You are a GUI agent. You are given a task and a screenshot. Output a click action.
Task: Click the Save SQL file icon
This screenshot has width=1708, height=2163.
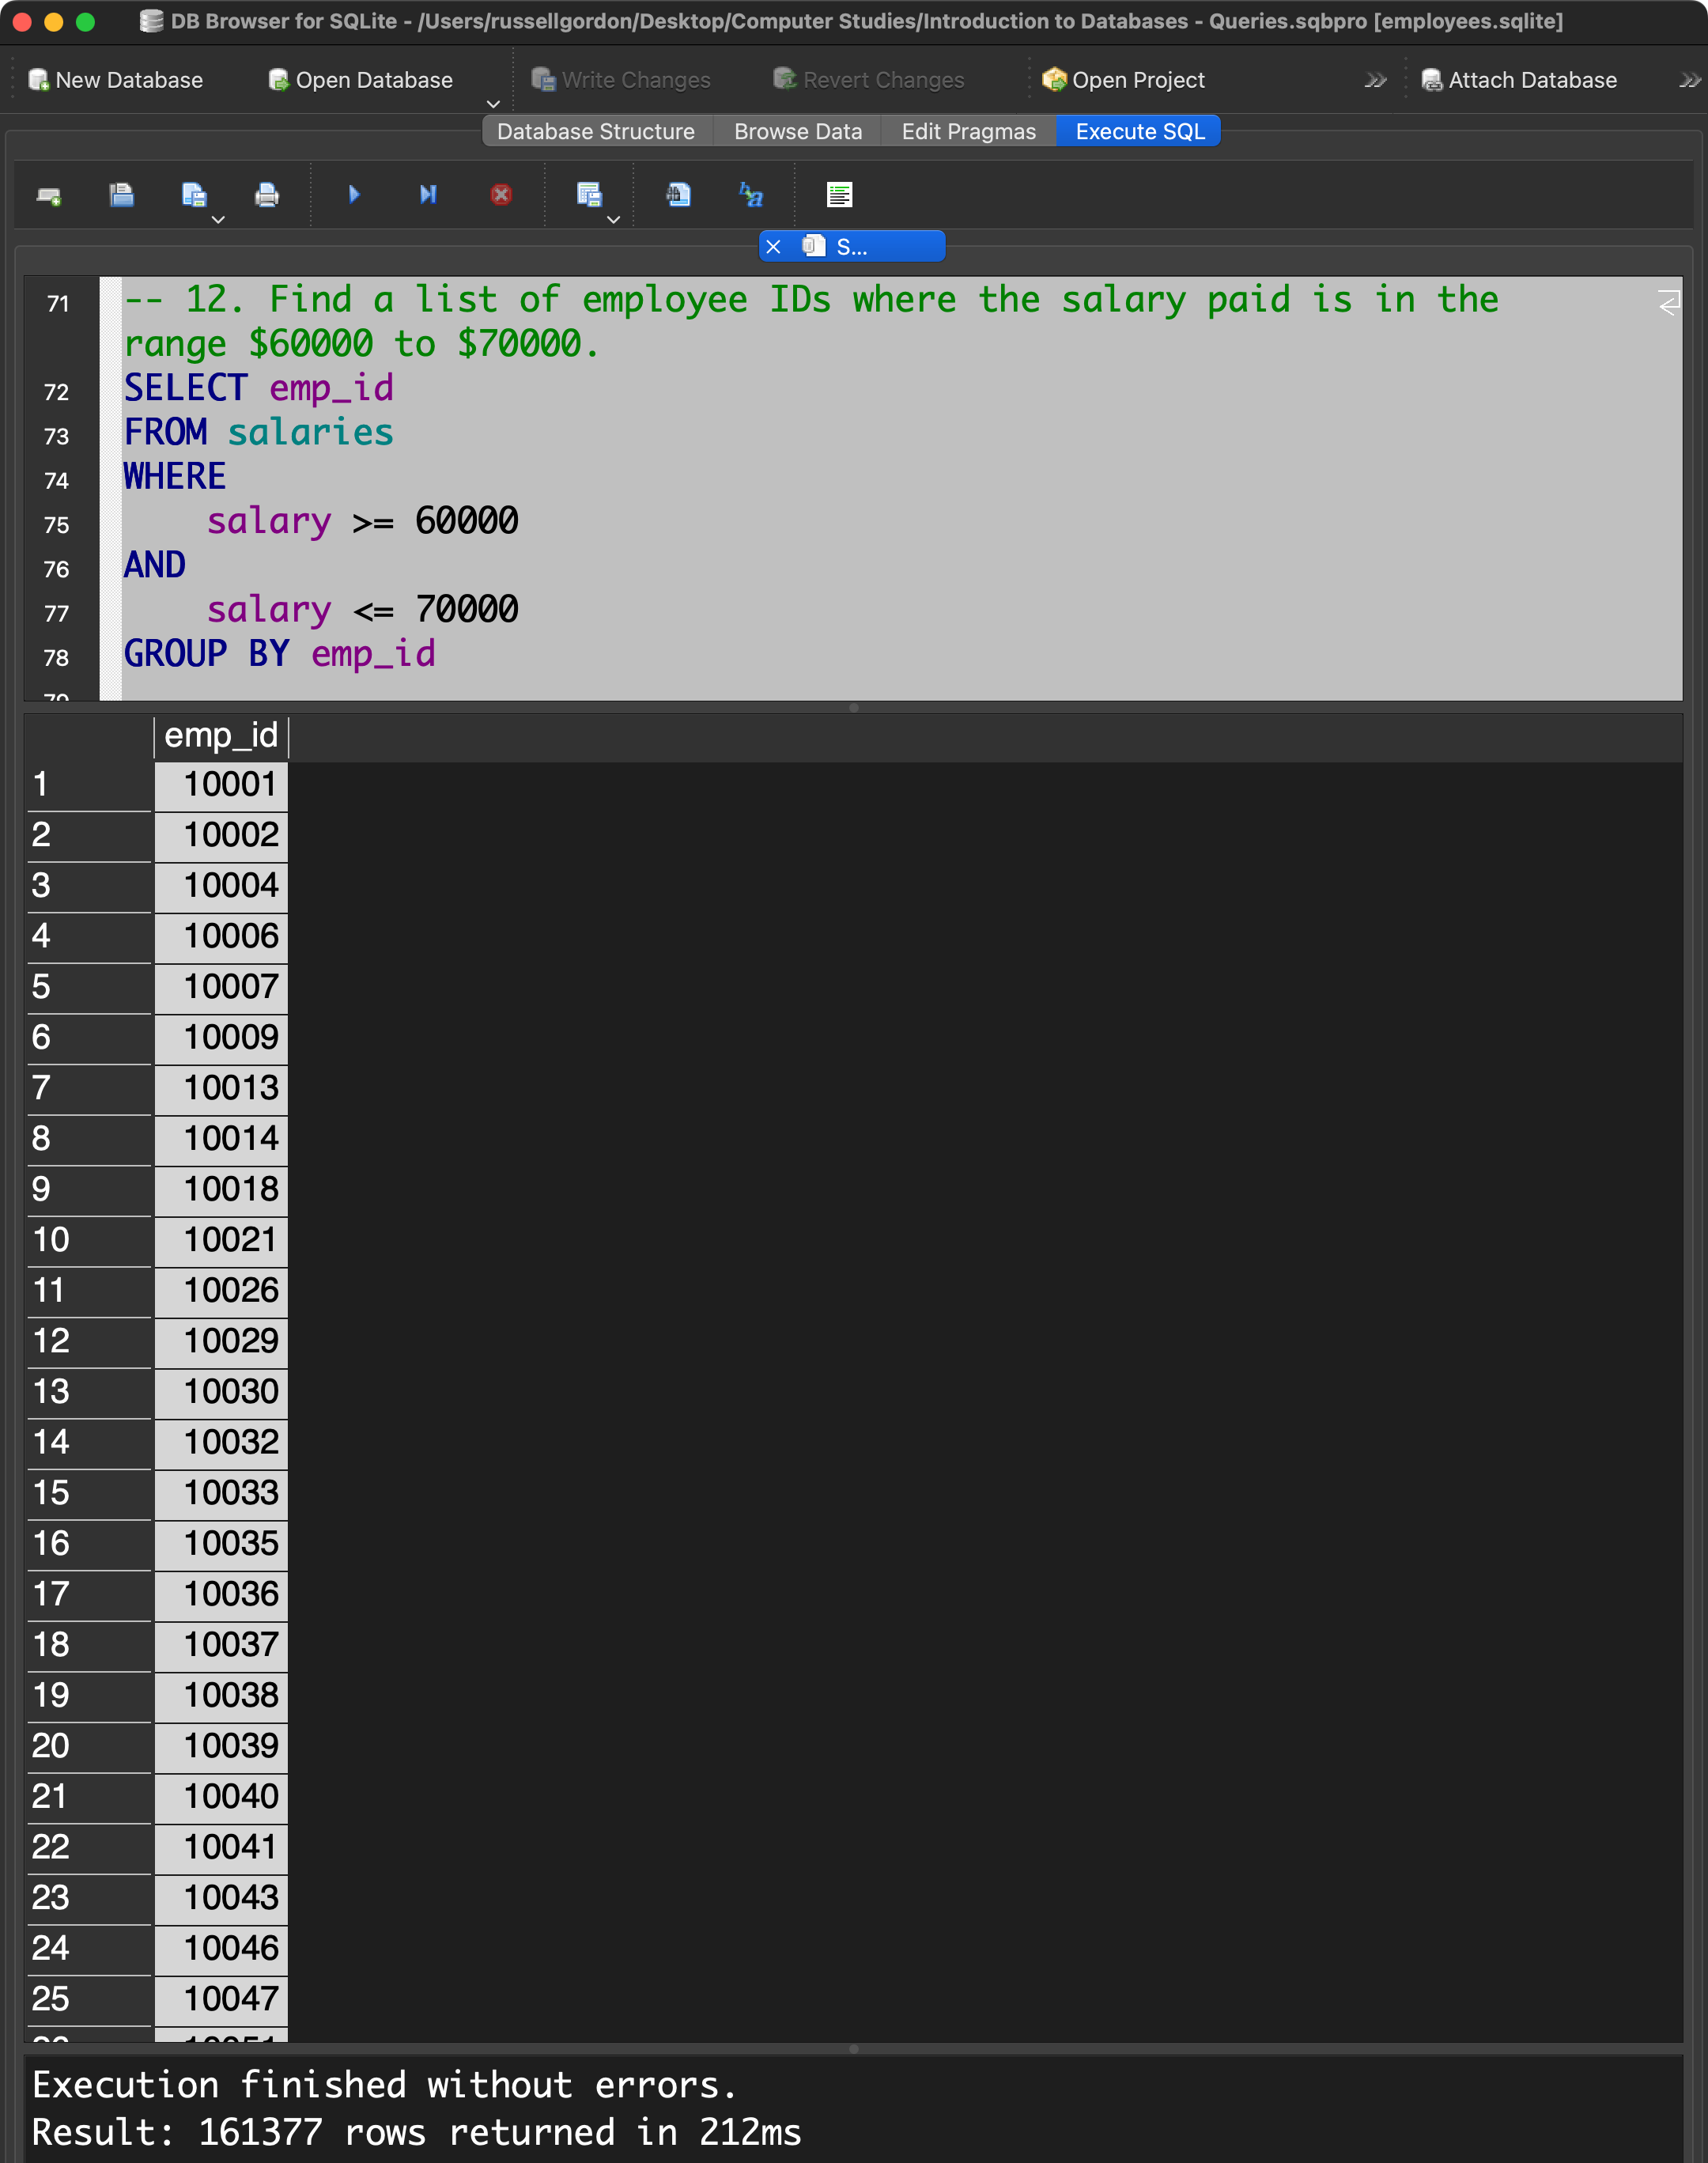tap(193, 195)
